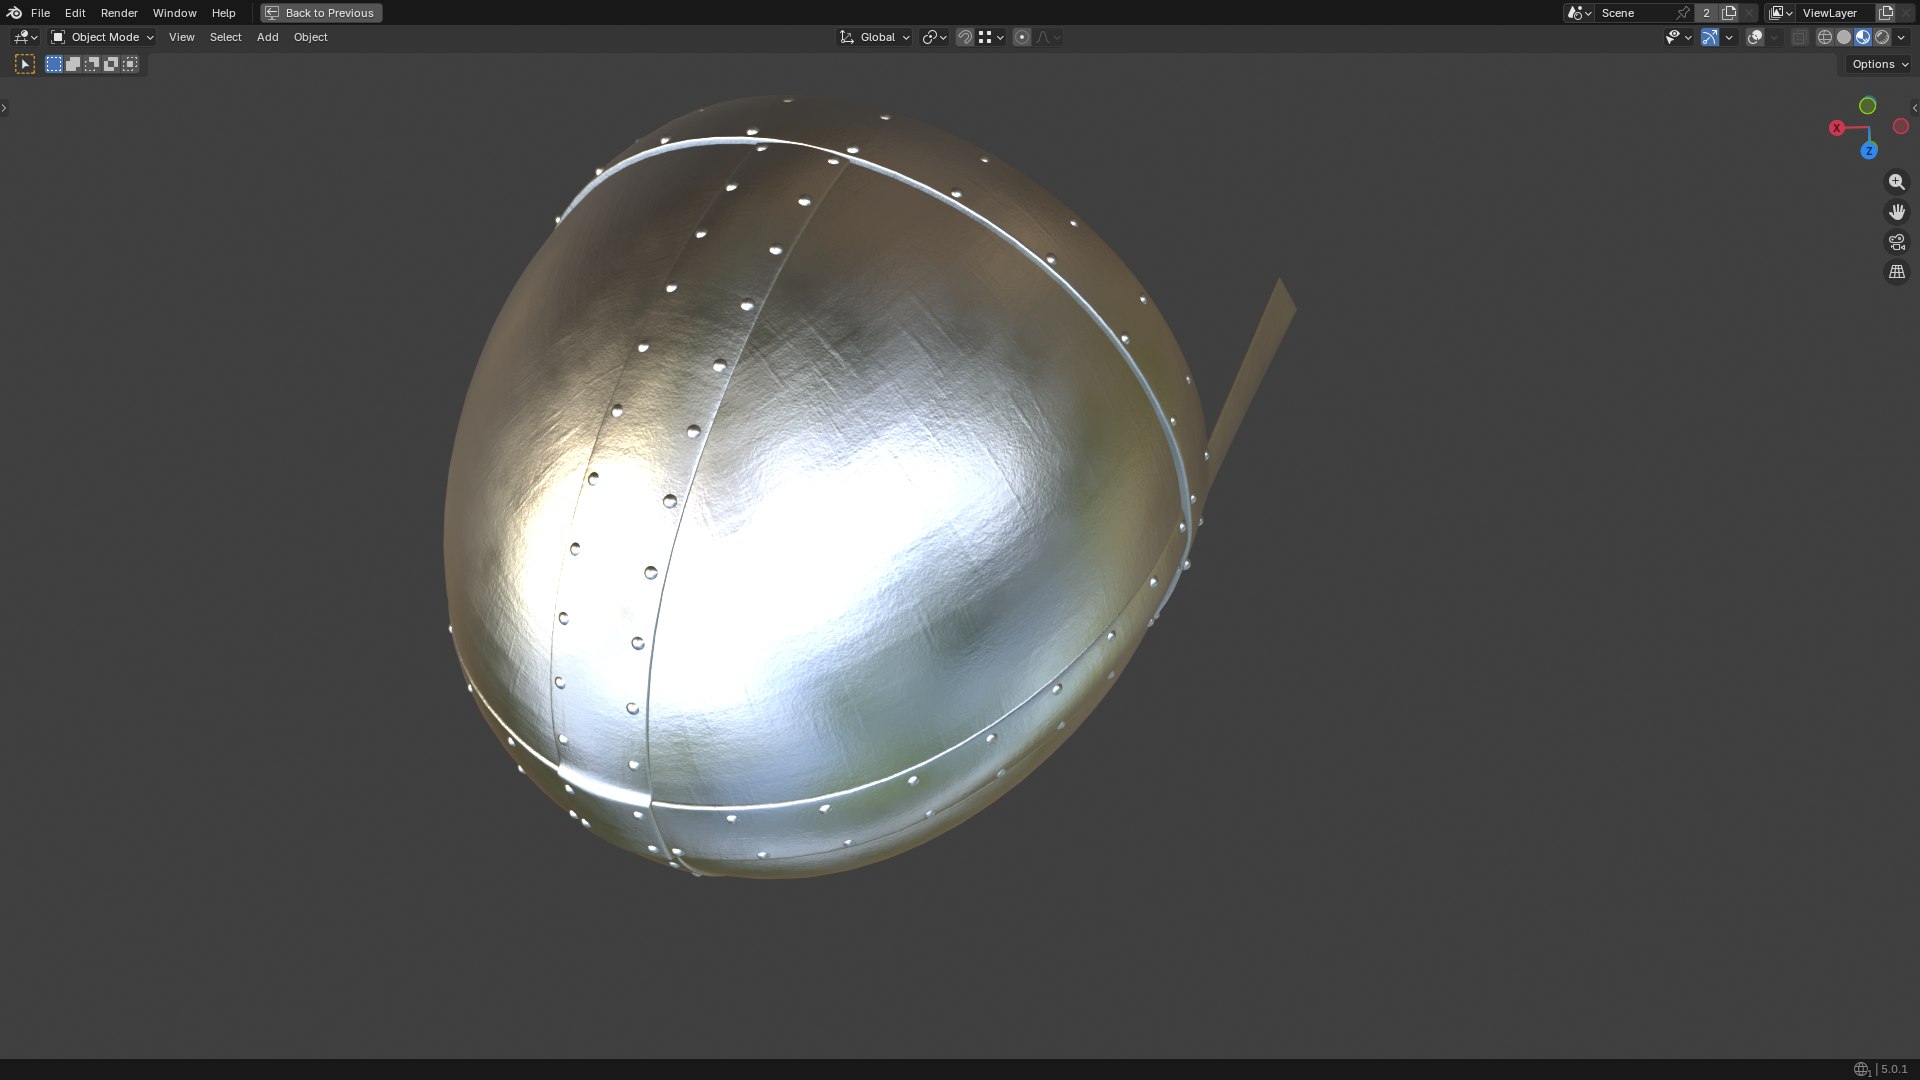Click the green Y axis gizmo circle
The width and height of the screenshot is (1920, 1080).
[x=1867, y=106]
